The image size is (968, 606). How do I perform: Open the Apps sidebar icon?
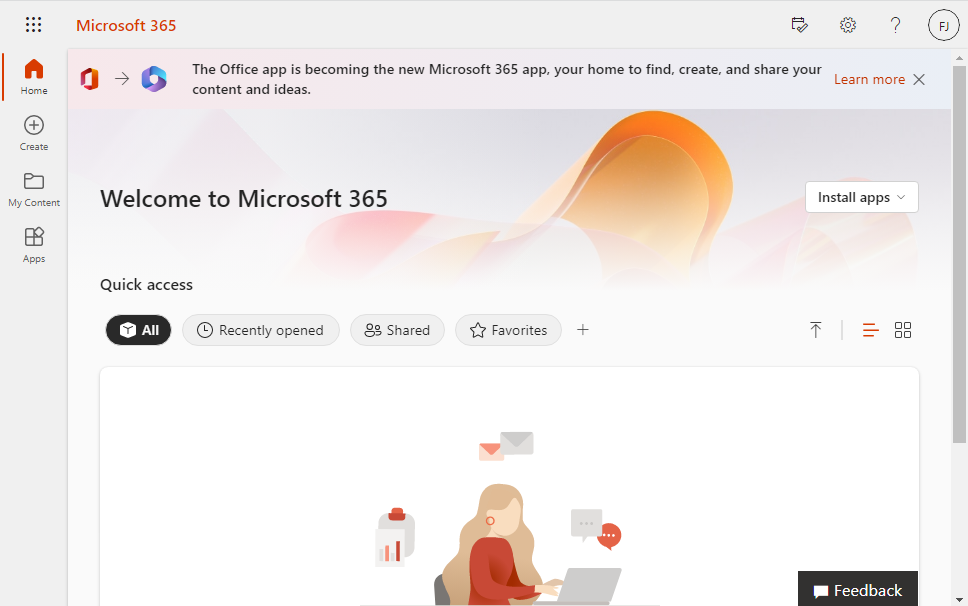[x=34, y=237]
